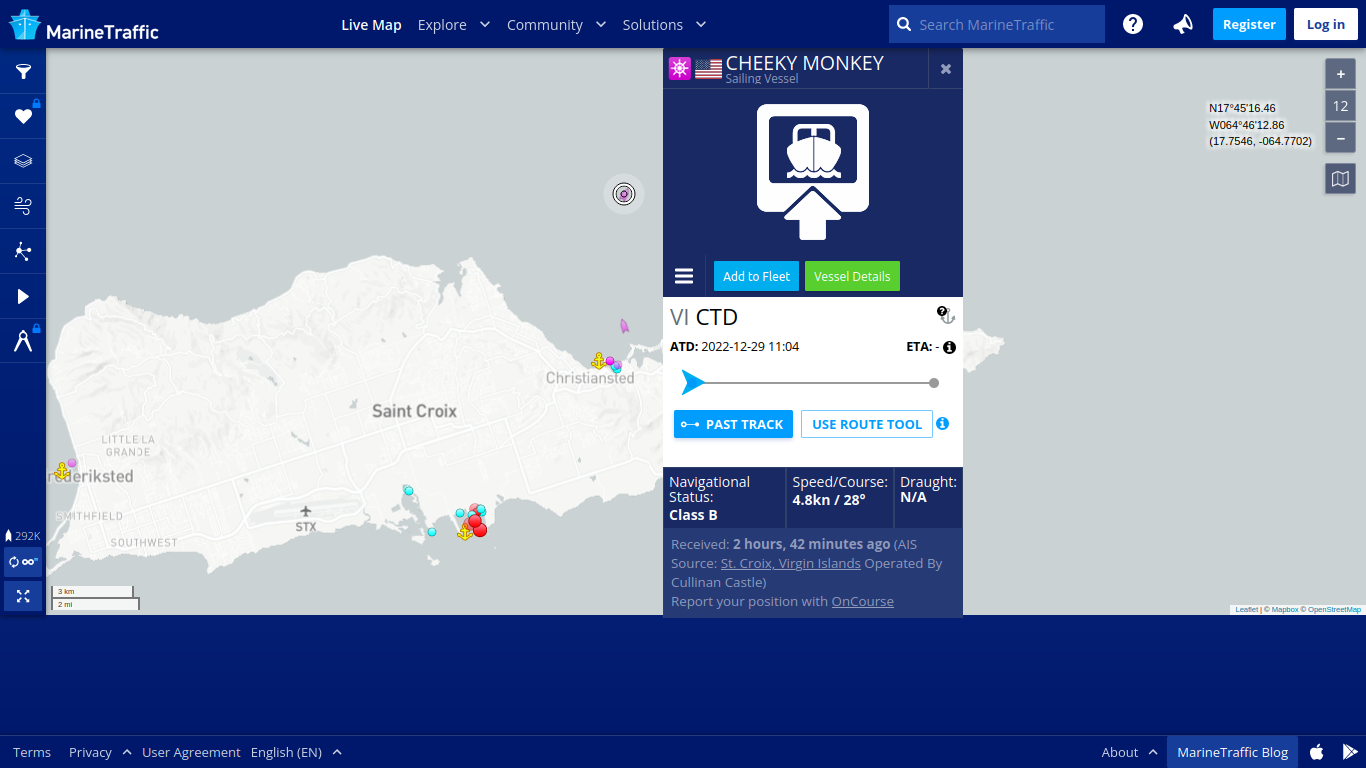Image resolution: width=1366 pixels, height=768 pixels.
Task: Click the voyage timeline destination dot
Action: (x=934, y=383)
